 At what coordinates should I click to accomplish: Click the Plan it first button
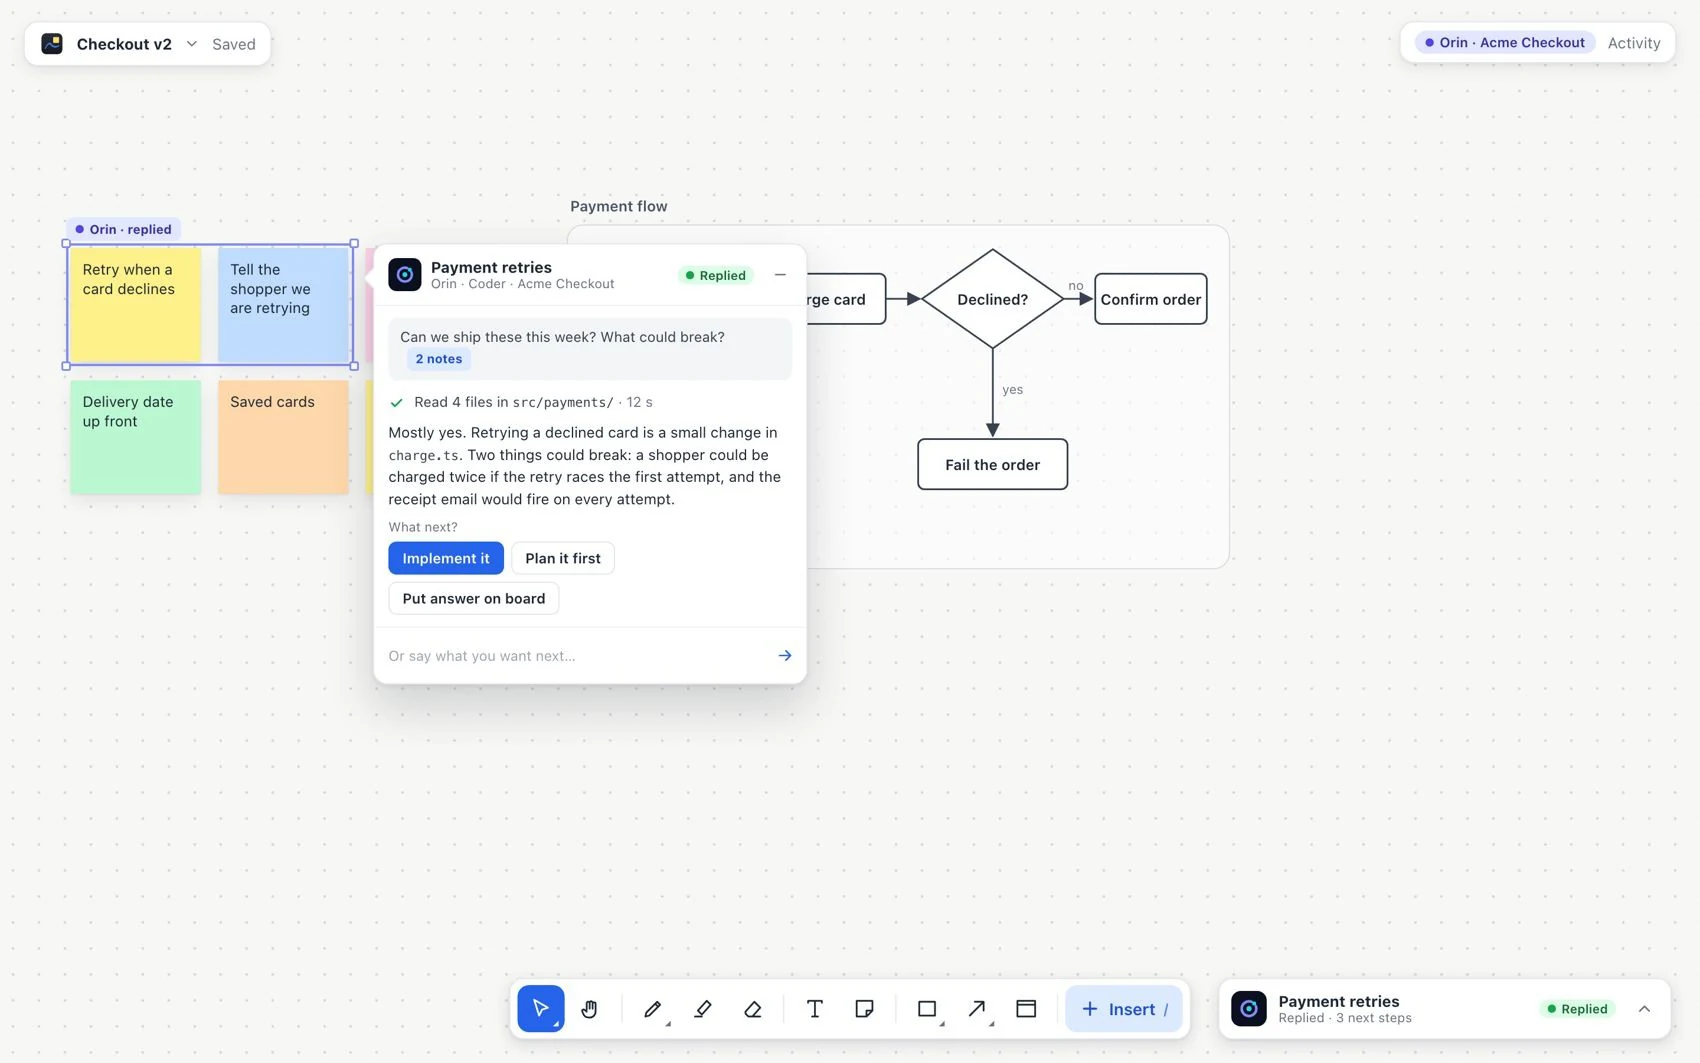coord(563,558)
